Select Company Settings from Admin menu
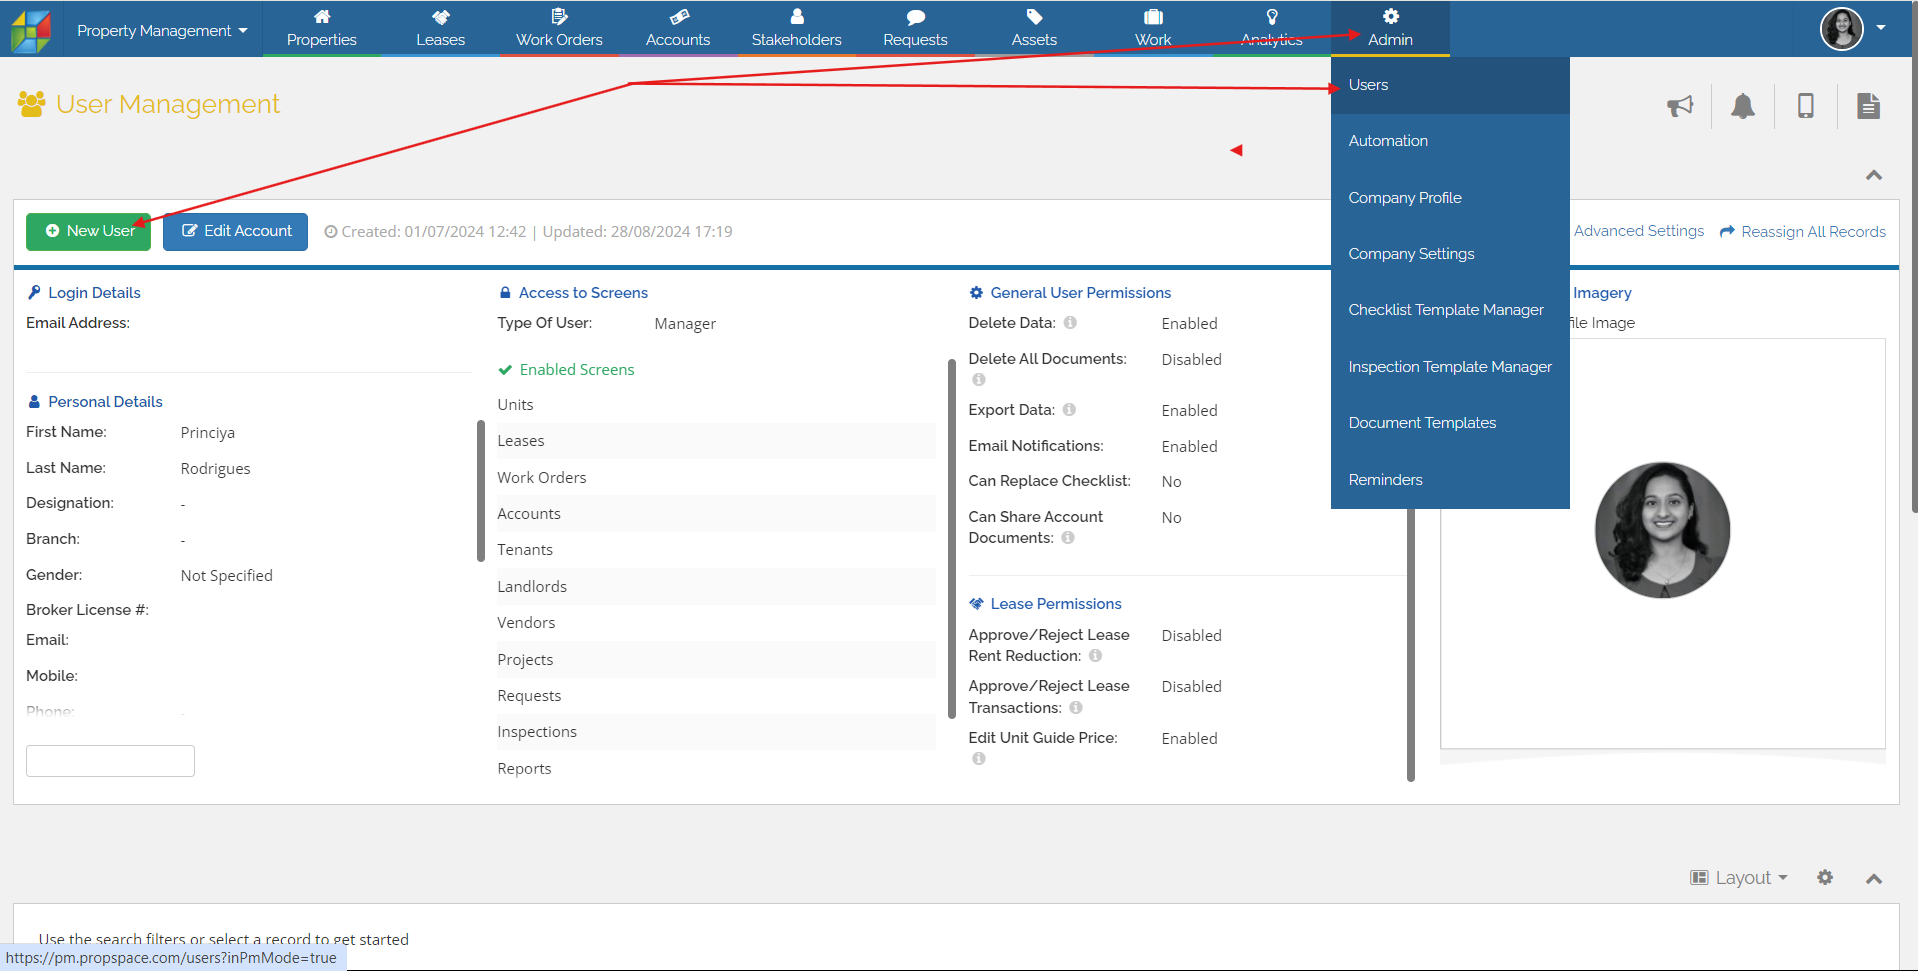Image resolution: width=1918 pixels, height=971 pixels. [1411, 254]
